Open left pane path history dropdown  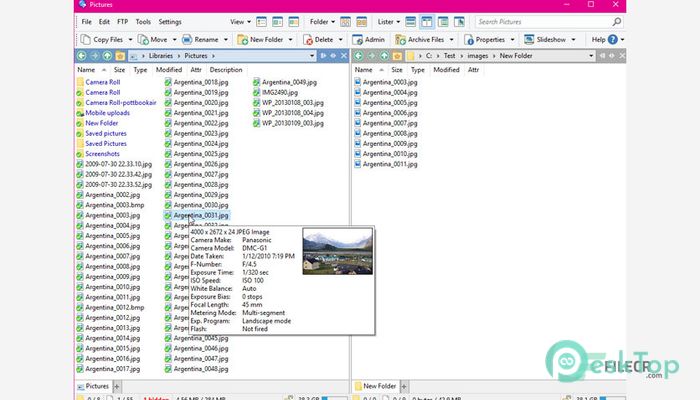pos(312,56)
